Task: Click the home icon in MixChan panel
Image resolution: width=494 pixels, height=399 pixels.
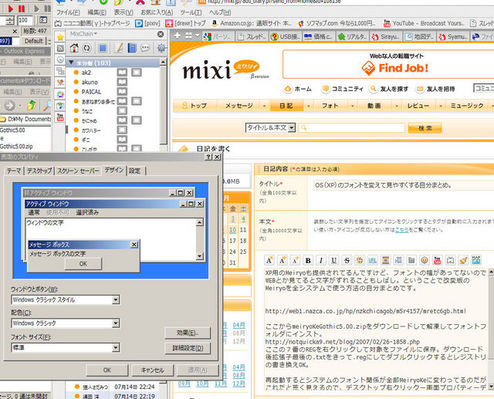Action: click(x=74, y=48)
